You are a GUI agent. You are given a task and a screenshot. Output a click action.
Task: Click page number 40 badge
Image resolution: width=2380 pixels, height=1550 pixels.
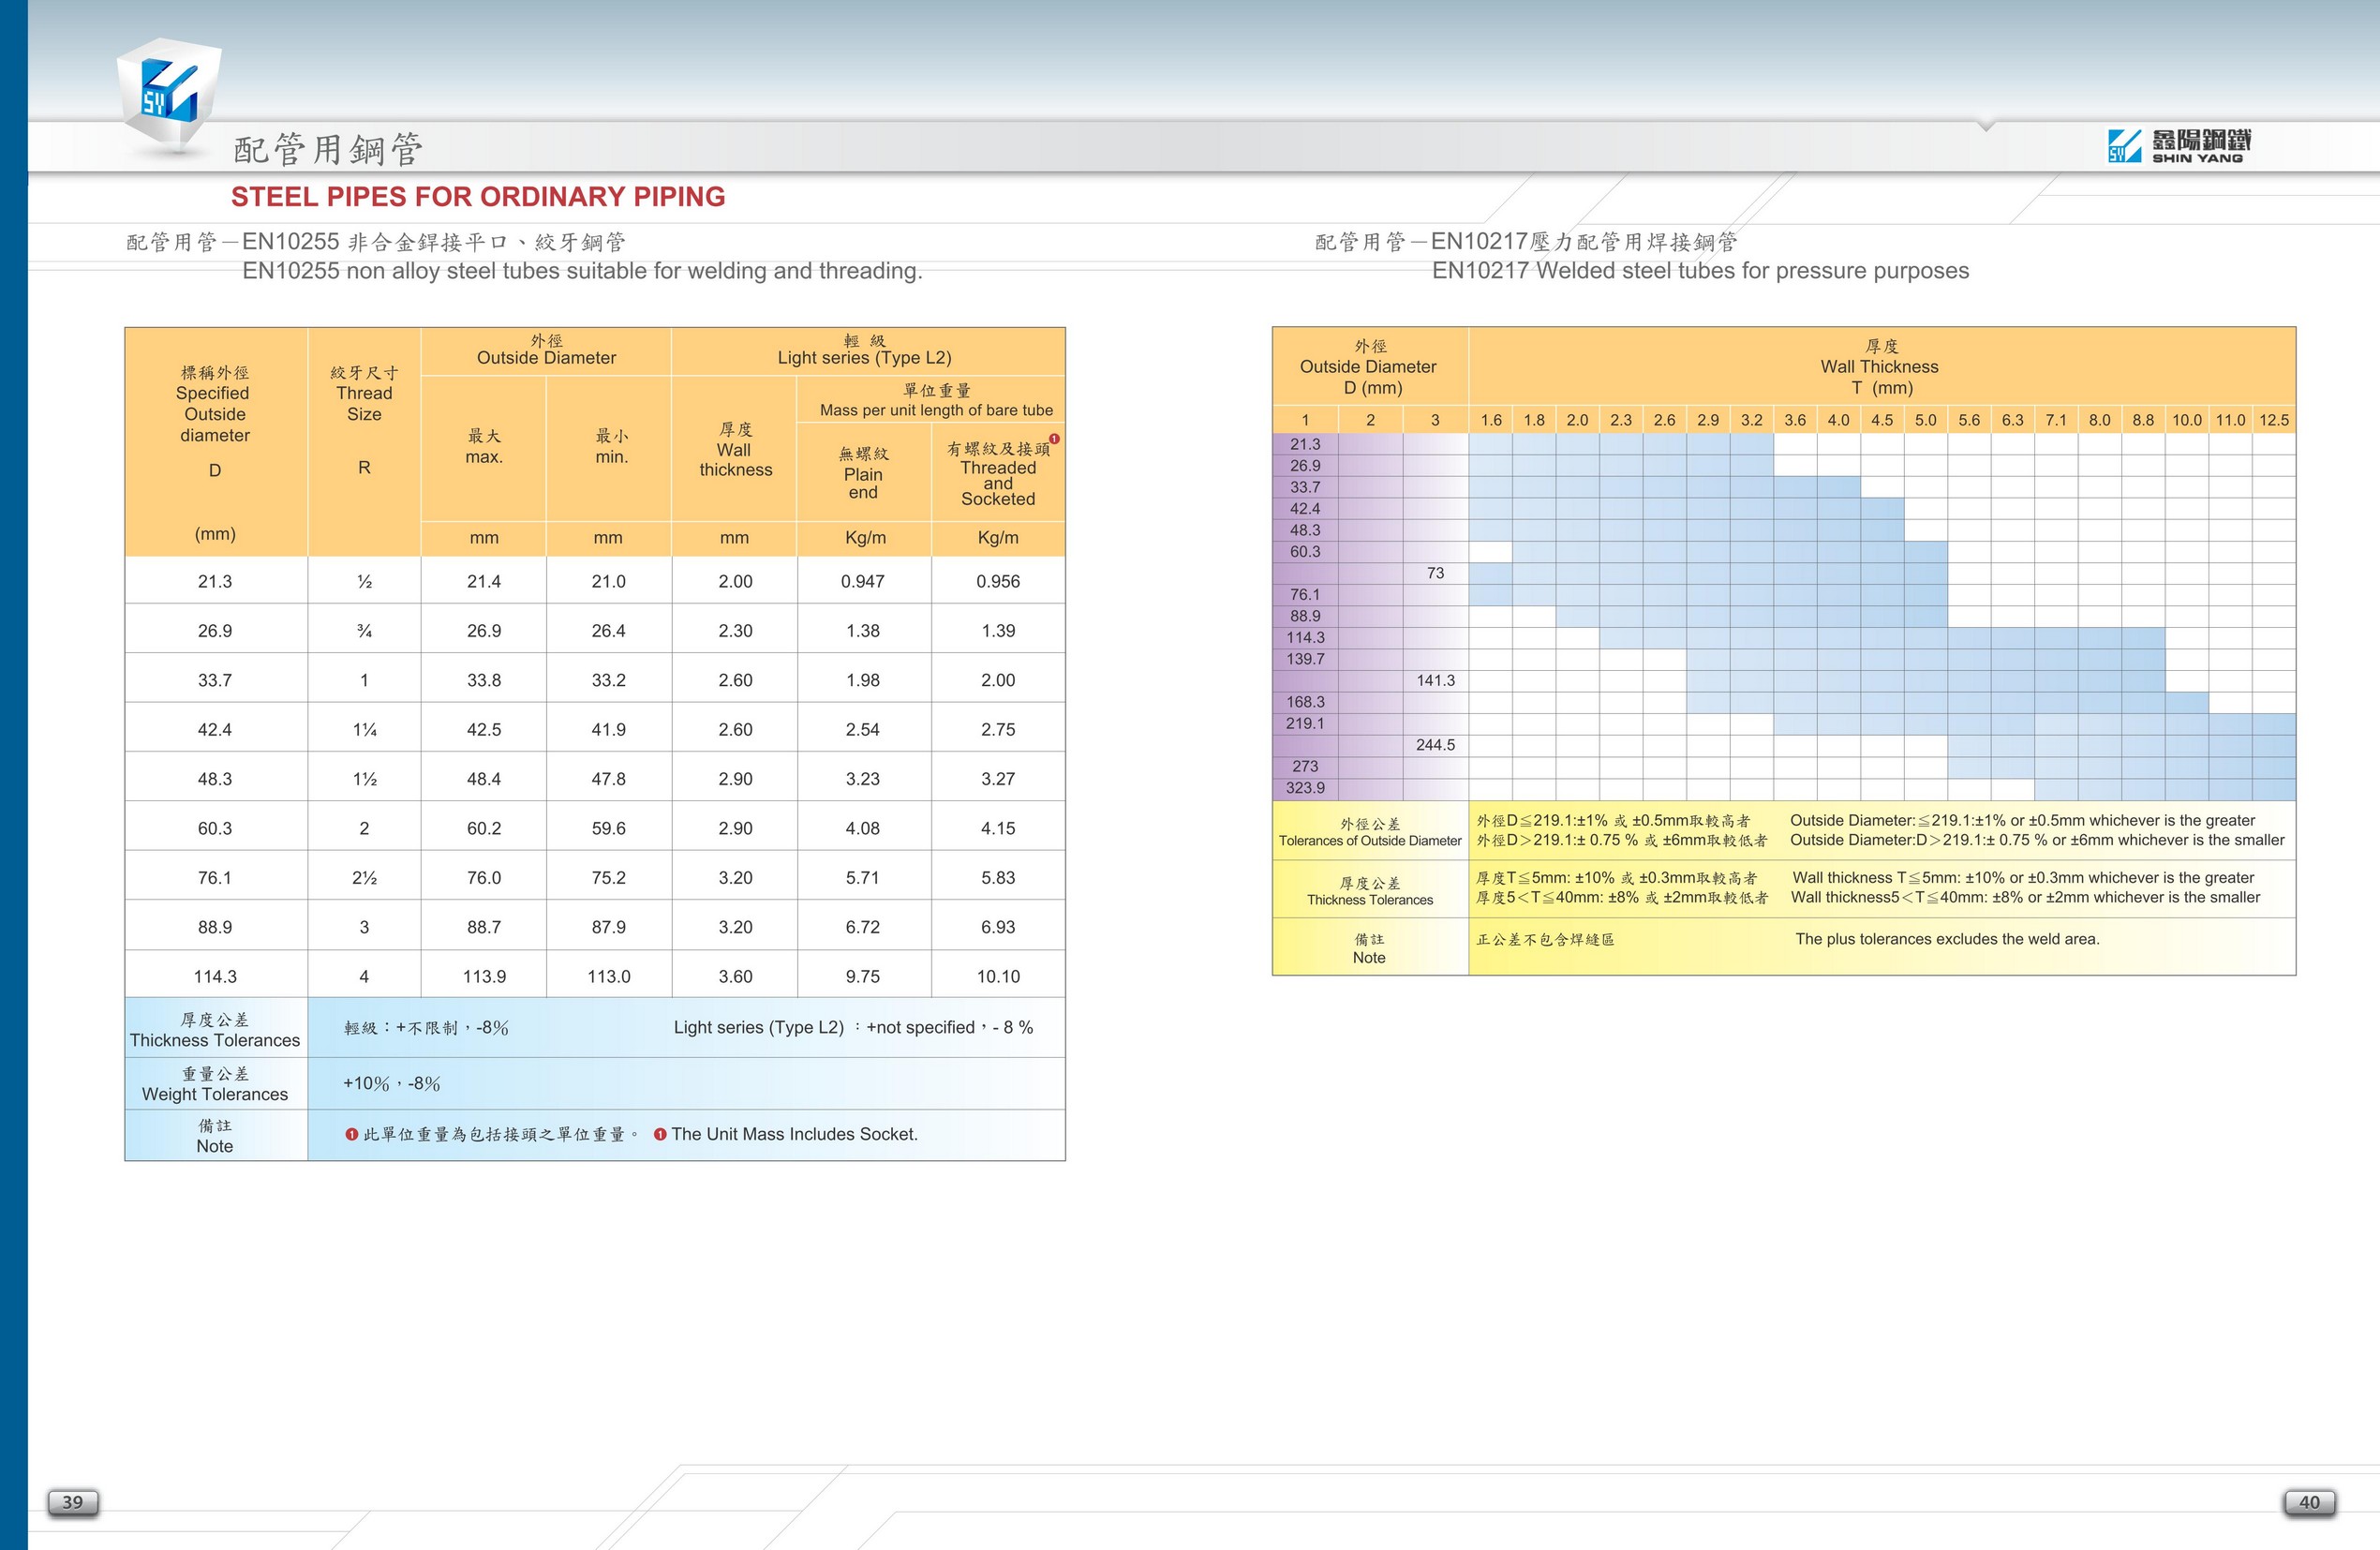click(x=2309, y=1502)
